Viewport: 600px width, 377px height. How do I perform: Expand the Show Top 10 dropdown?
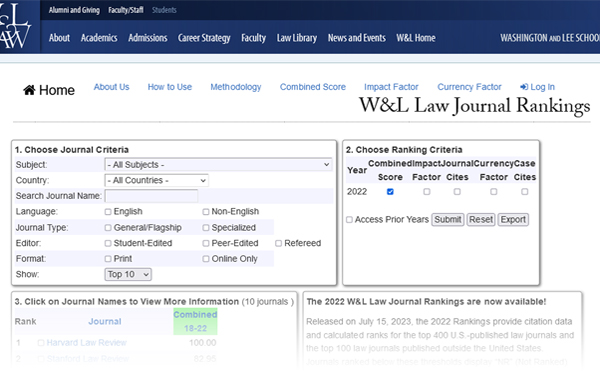point(128,274)
